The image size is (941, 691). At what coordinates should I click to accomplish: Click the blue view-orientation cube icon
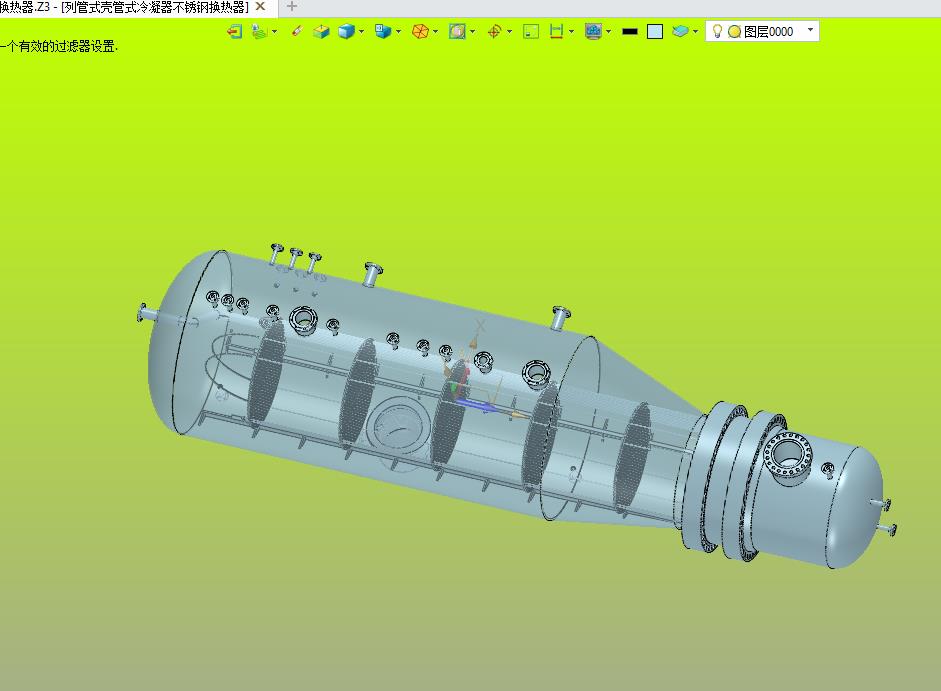pos(383,31)
